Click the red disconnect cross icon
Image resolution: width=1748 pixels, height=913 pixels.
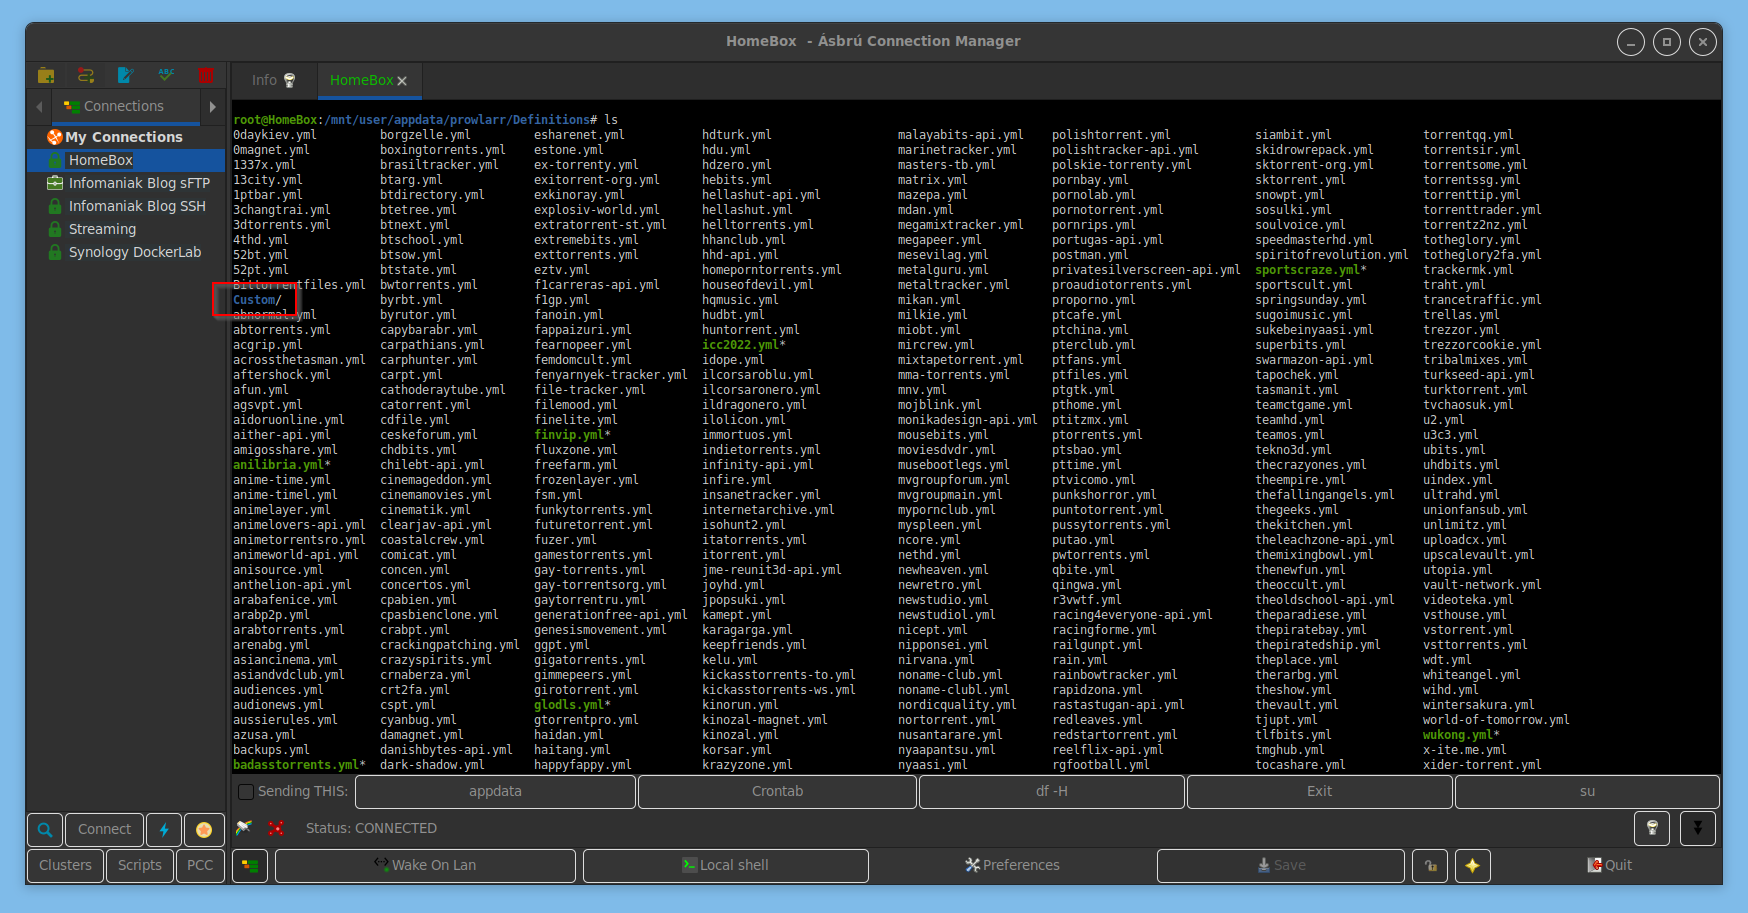(276, 828)
